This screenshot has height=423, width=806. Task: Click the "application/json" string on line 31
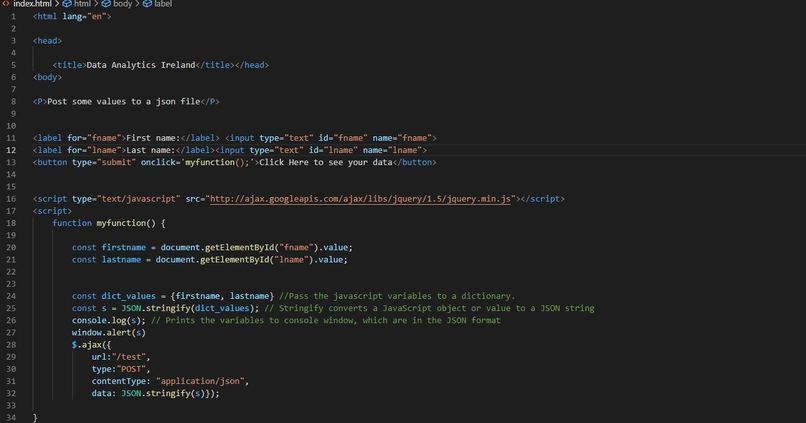pos(200,381)
